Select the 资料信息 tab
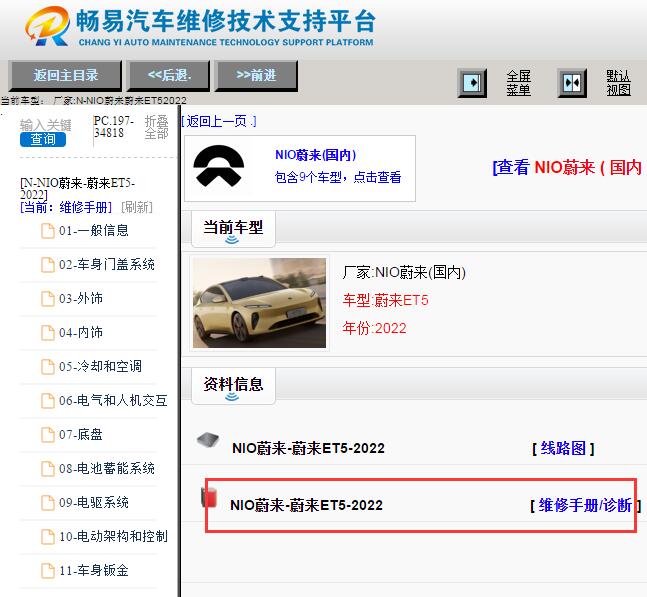Screen dimensions: 647x597 coord(233,386)
